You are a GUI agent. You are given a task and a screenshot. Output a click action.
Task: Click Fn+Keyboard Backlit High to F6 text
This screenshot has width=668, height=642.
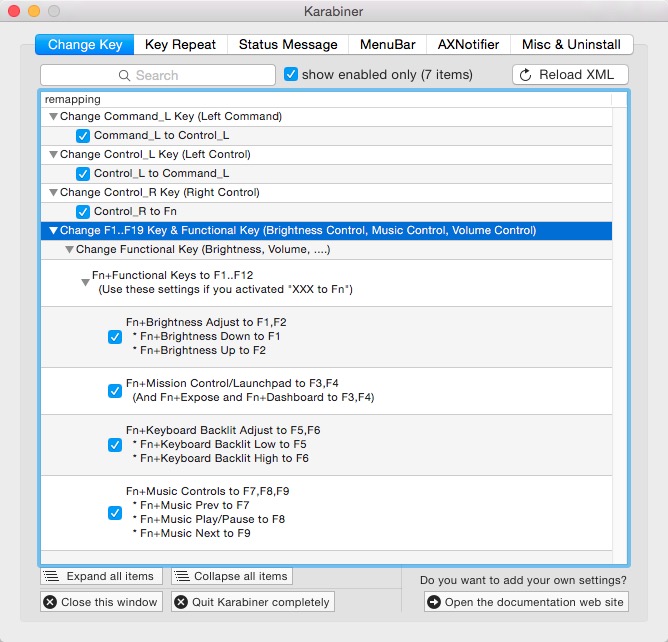pos(224,458)
